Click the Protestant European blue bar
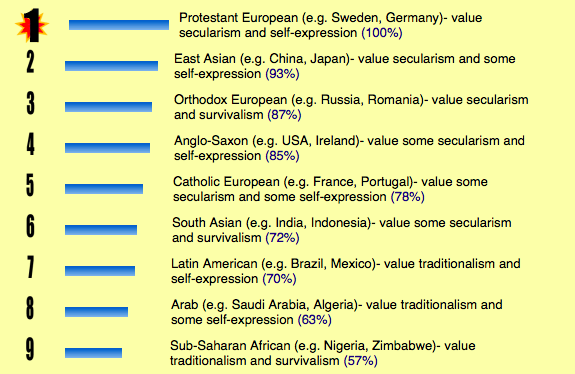Screen dimensions: 575x374 tap(119, 25)
